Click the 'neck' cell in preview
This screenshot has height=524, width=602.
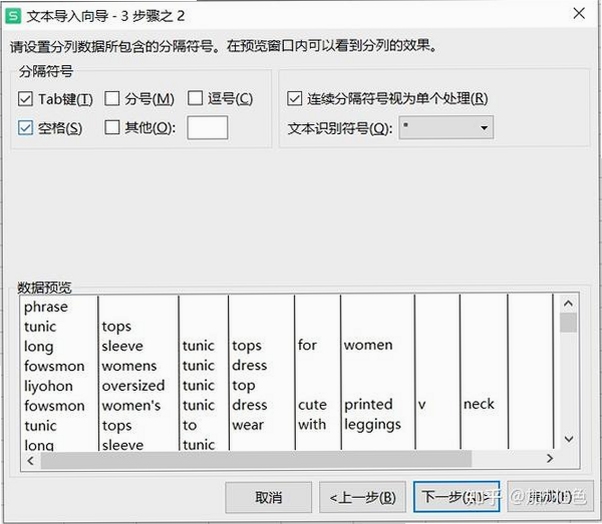coord(479,404)
